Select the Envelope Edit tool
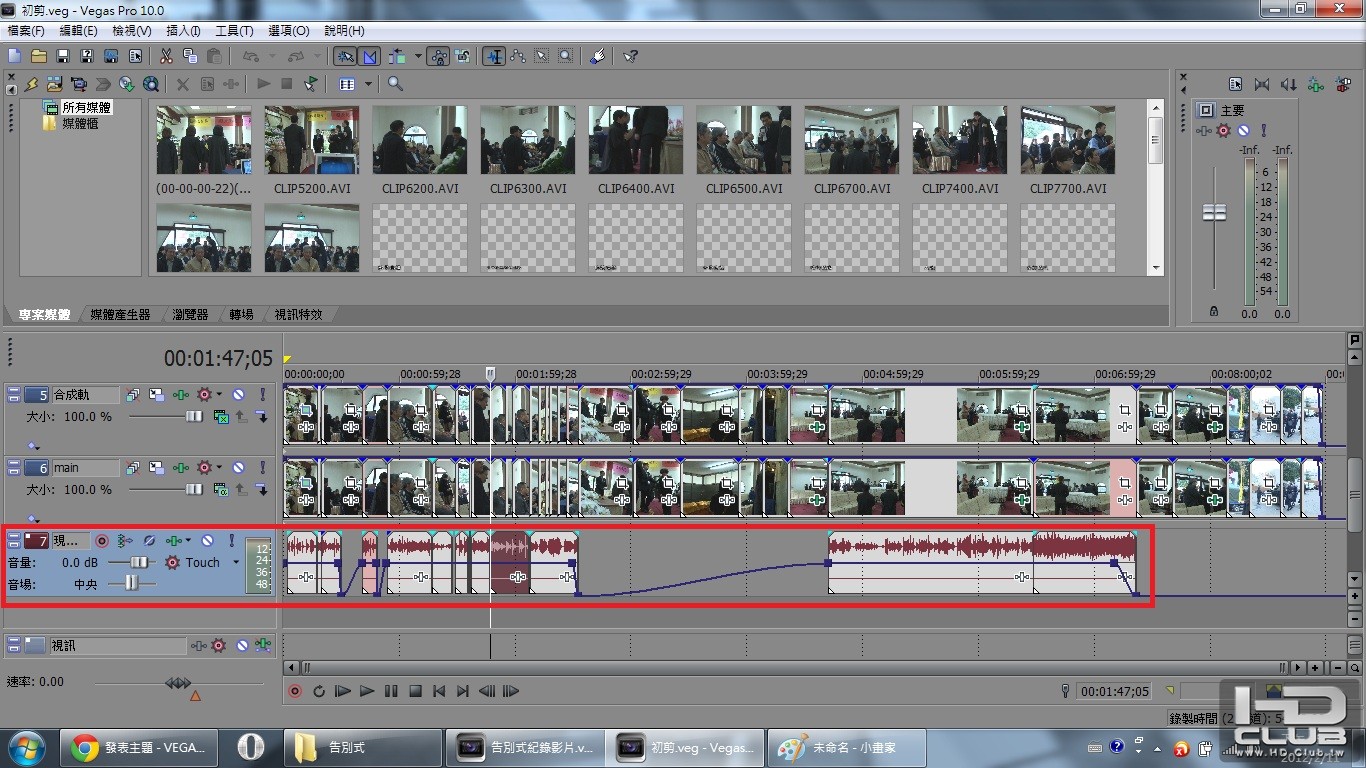 518,56
